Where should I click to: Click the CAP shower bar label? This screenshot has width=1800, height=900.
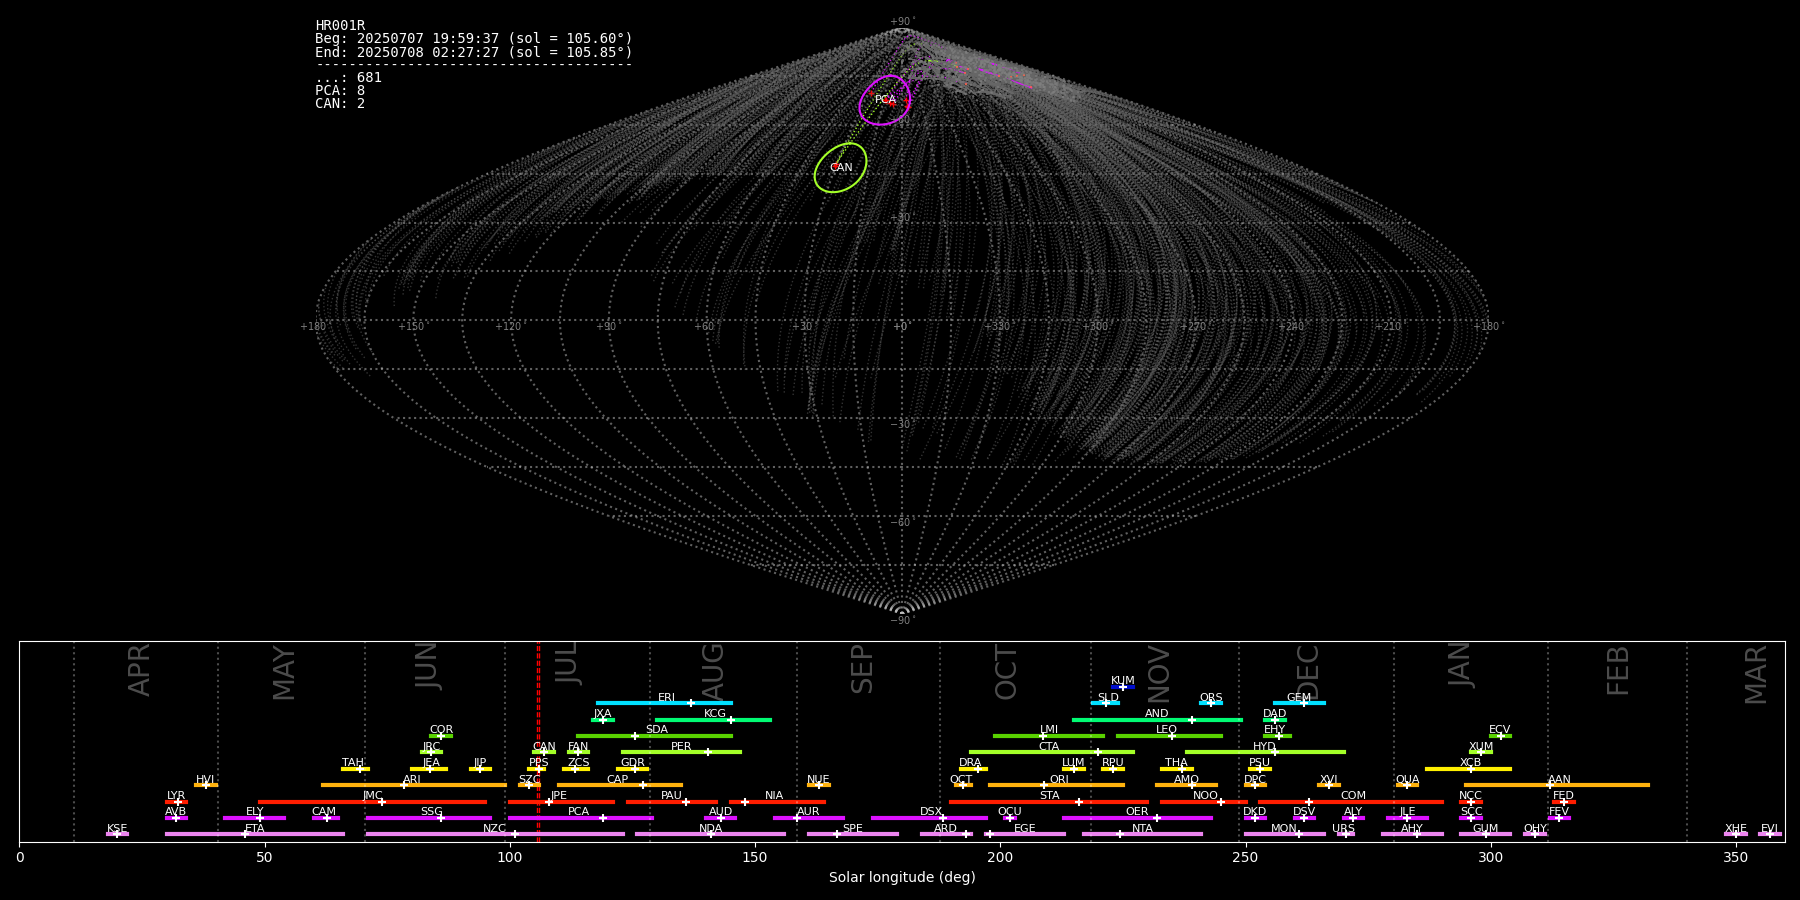[x=618, y=780]
